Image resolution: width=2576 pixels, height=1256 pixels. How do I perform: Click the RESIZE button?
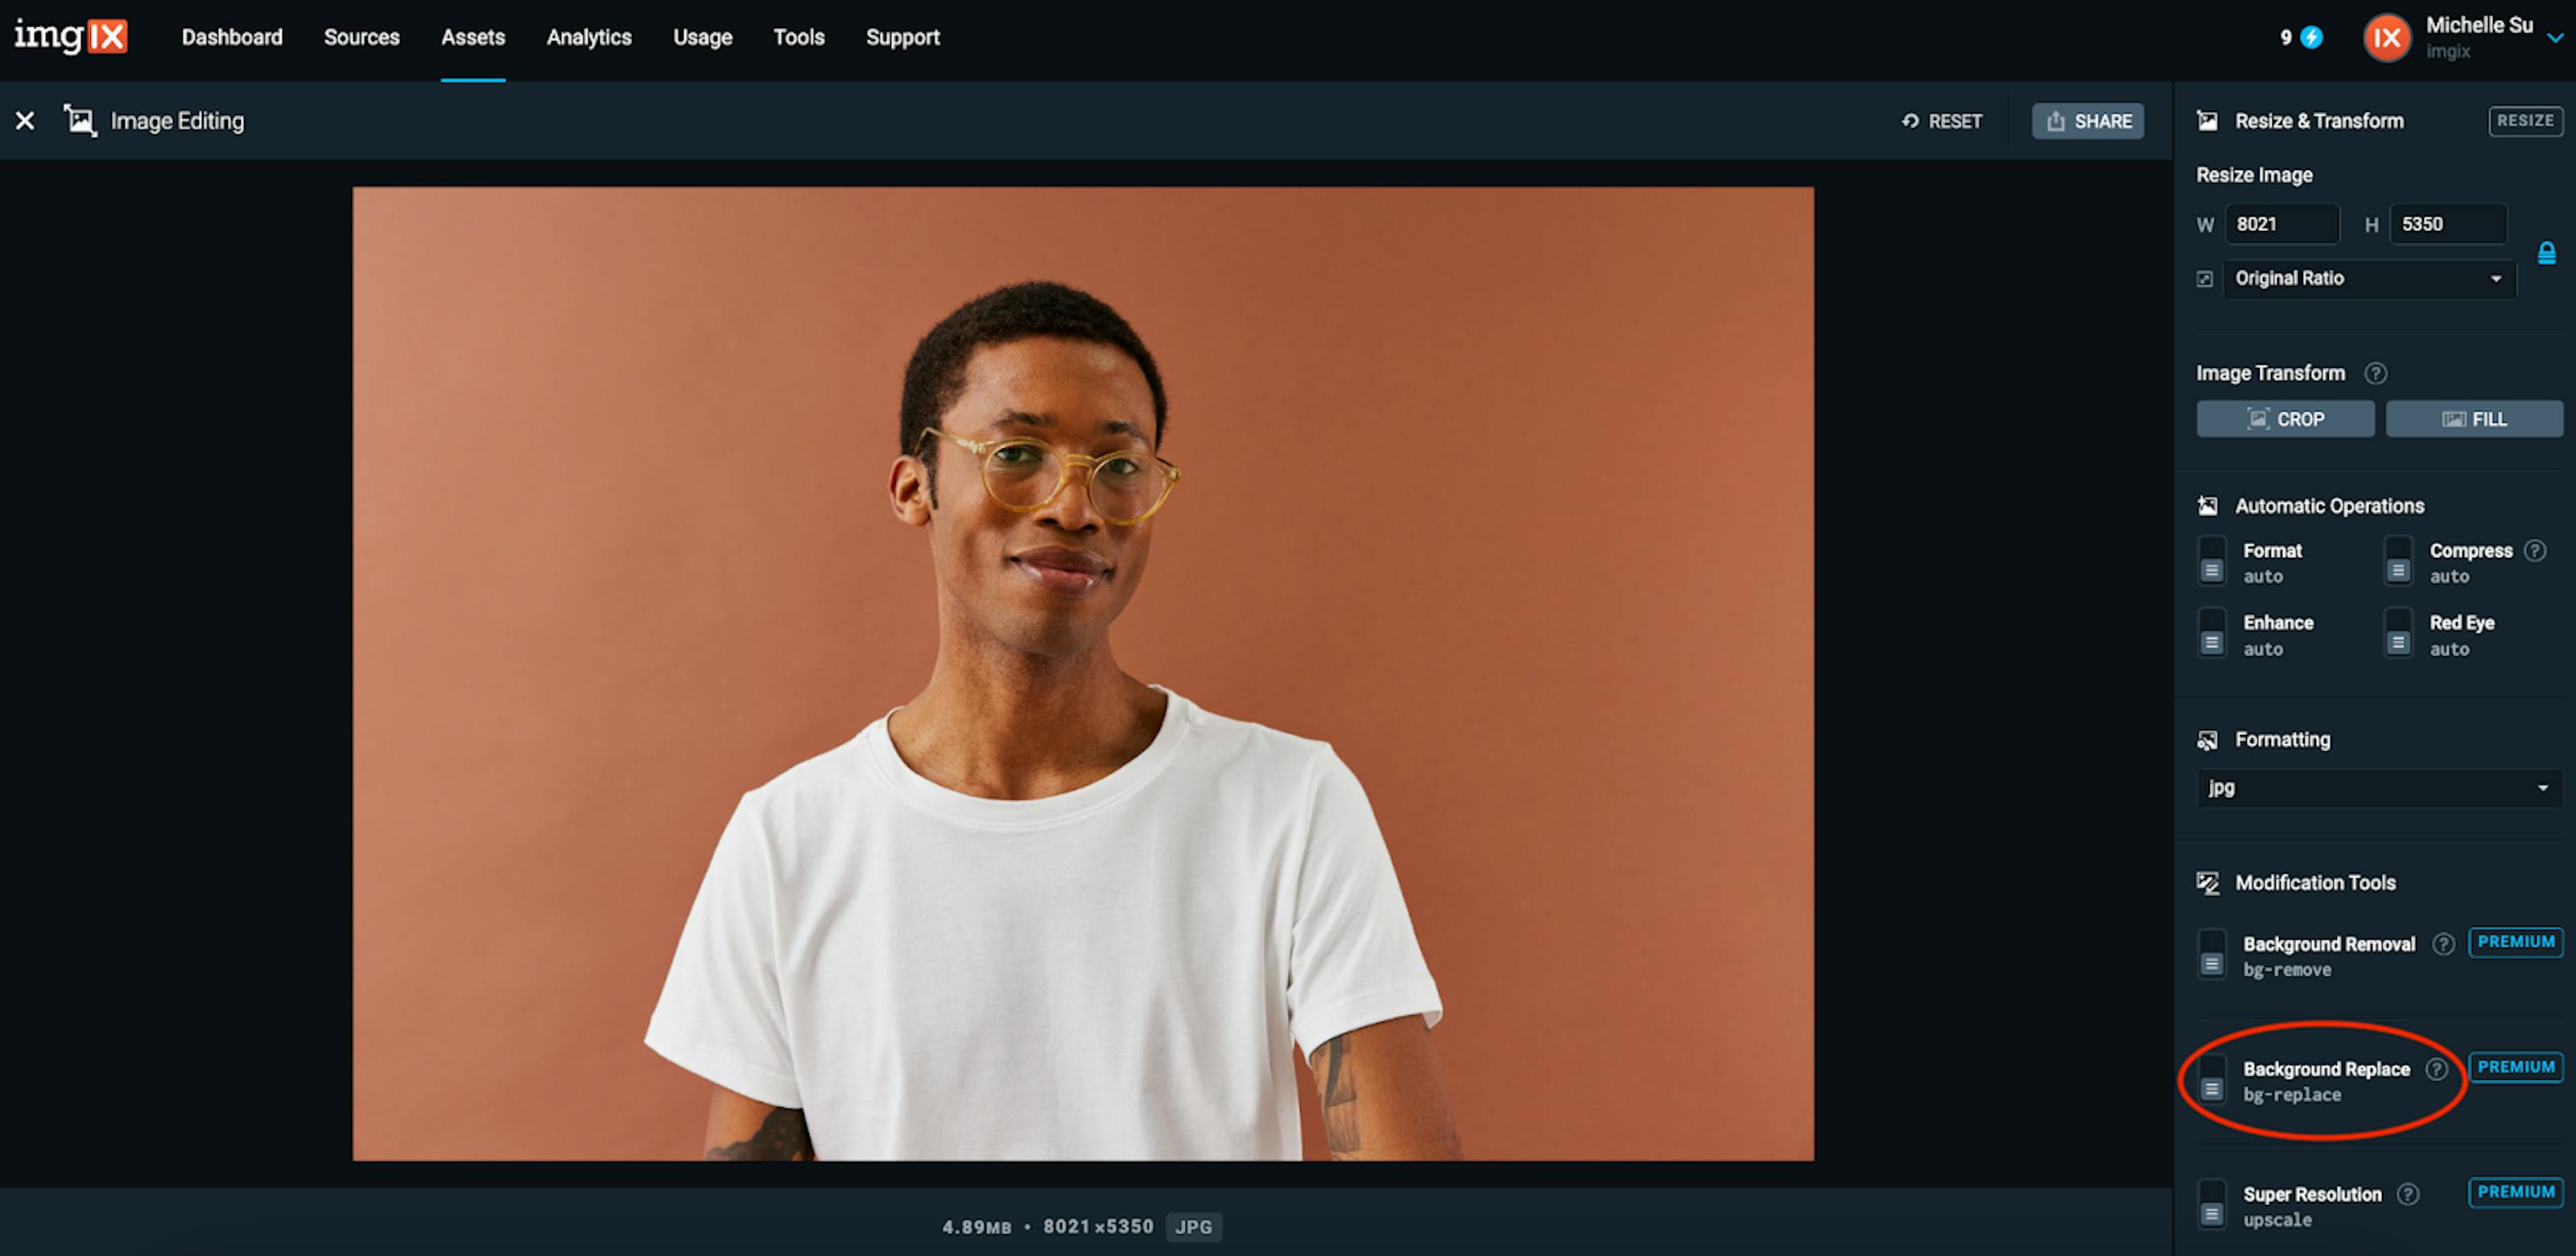point(2525,121)
